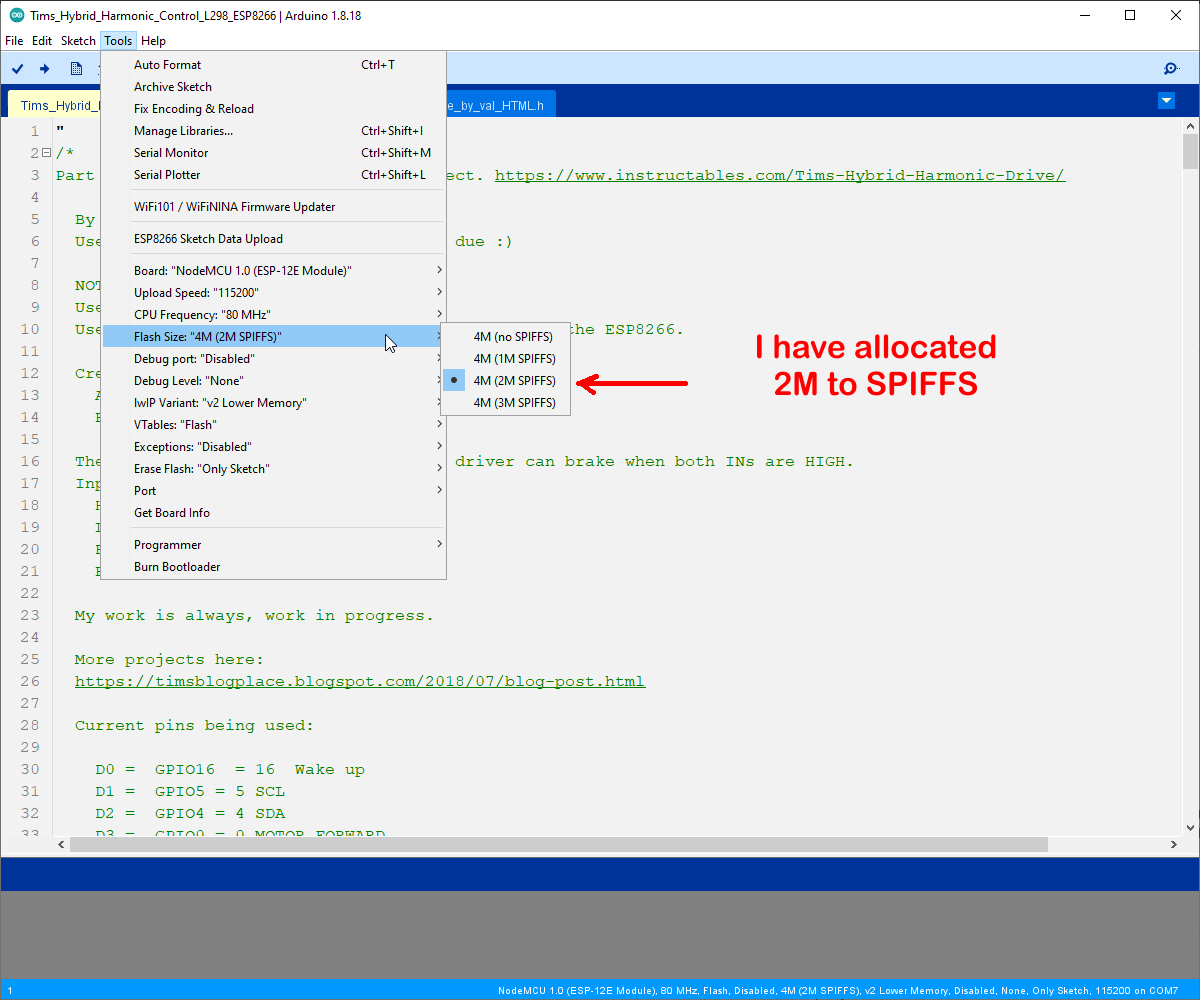1200x1000 pixels.
Task: Click Burn Bootloader
Action: coord(274,567)
